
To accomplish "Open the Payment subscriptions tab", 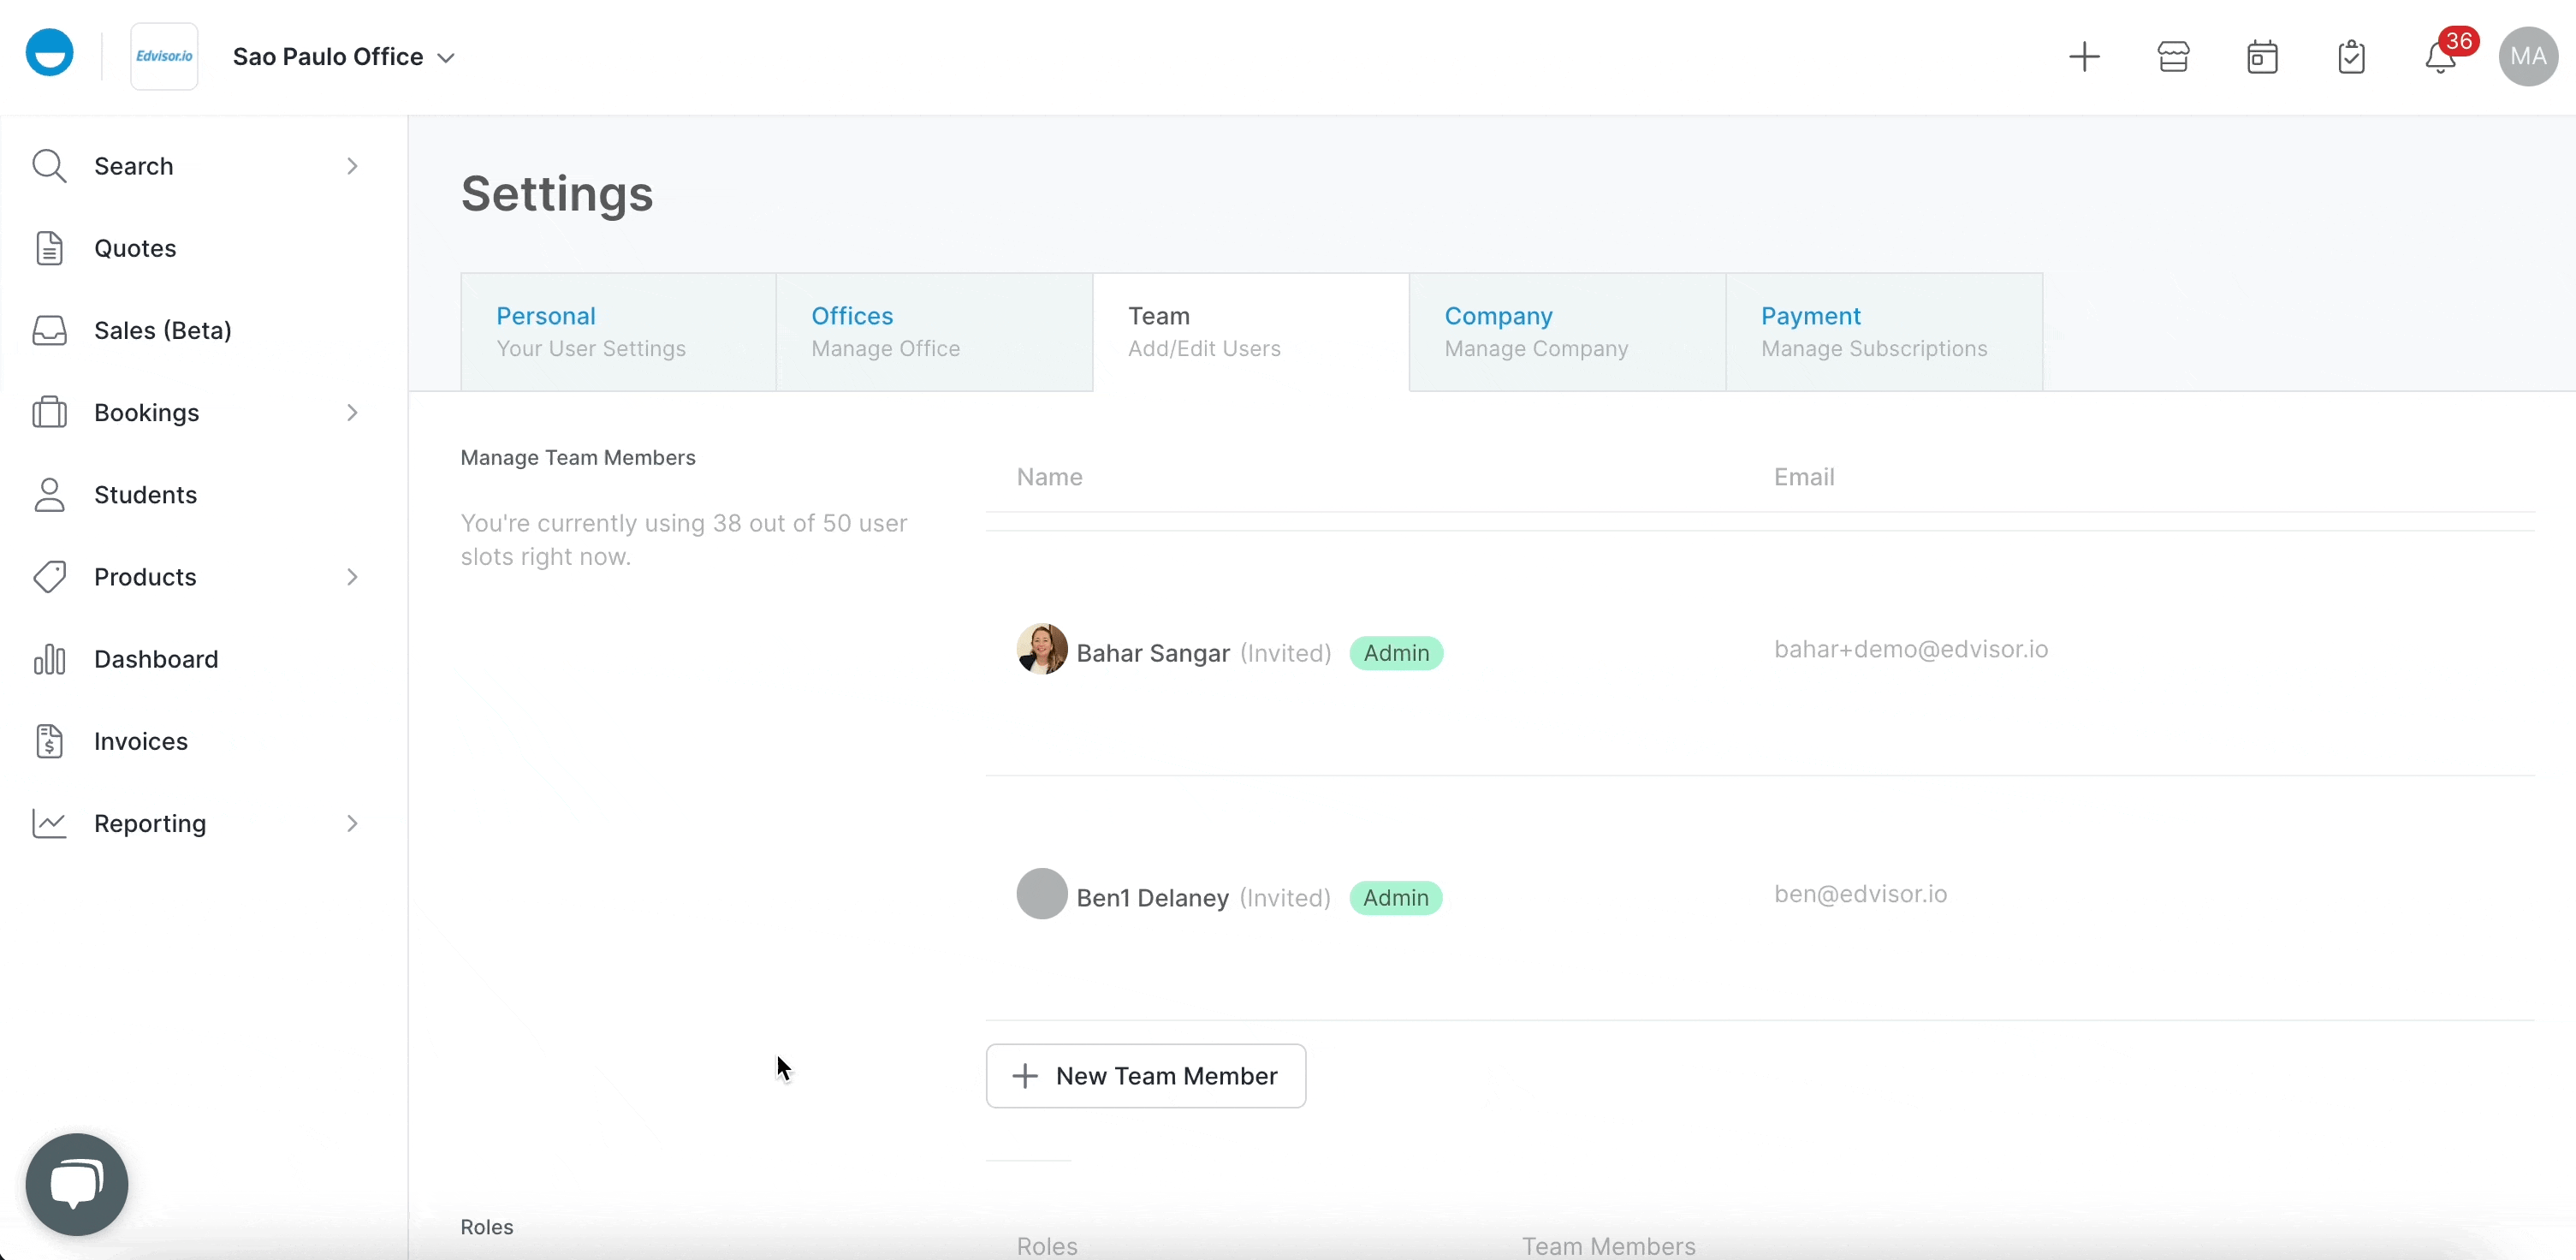I will [1874, 331].
